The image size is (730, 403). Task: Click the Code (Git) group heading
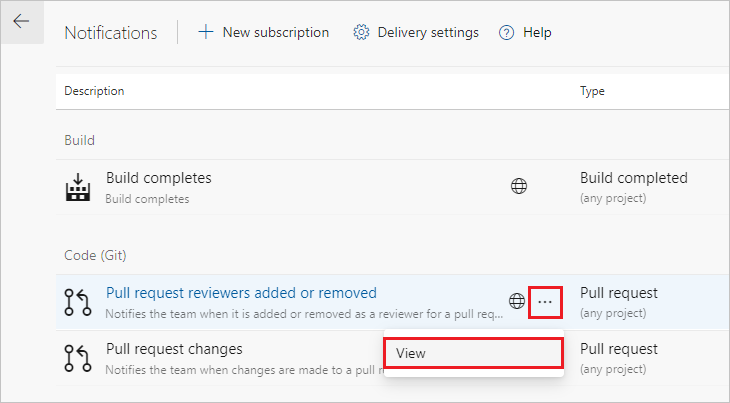click(95, 255)
